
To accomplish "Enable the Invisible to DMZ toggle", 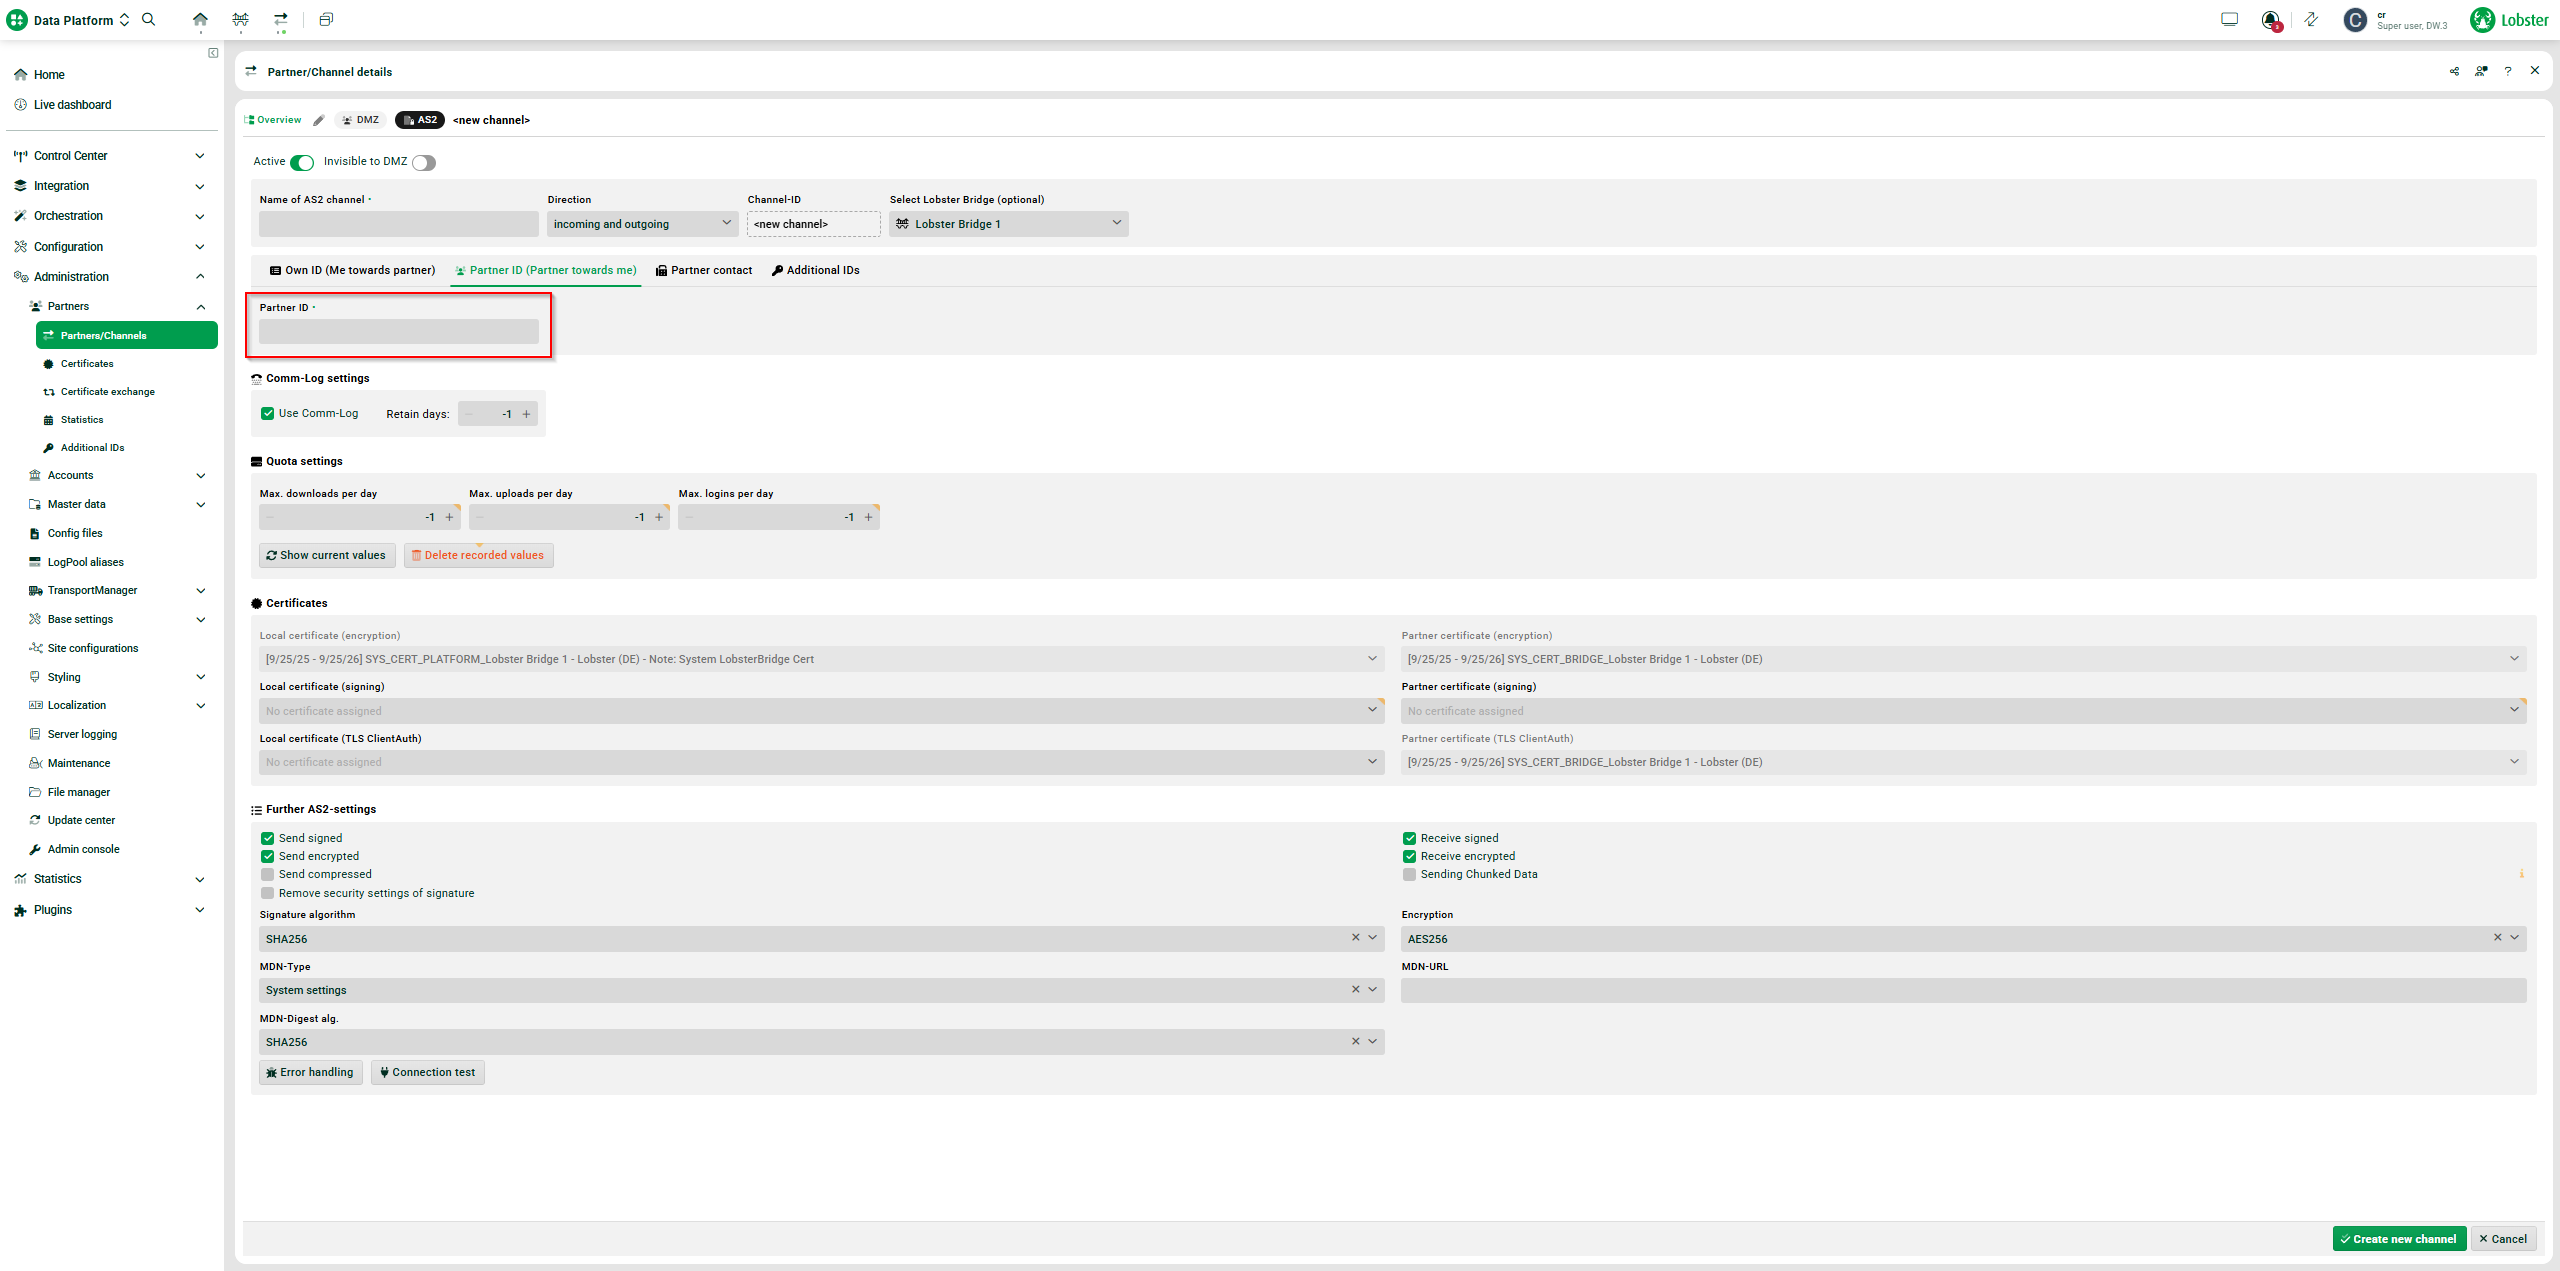I will coord(424,162).
